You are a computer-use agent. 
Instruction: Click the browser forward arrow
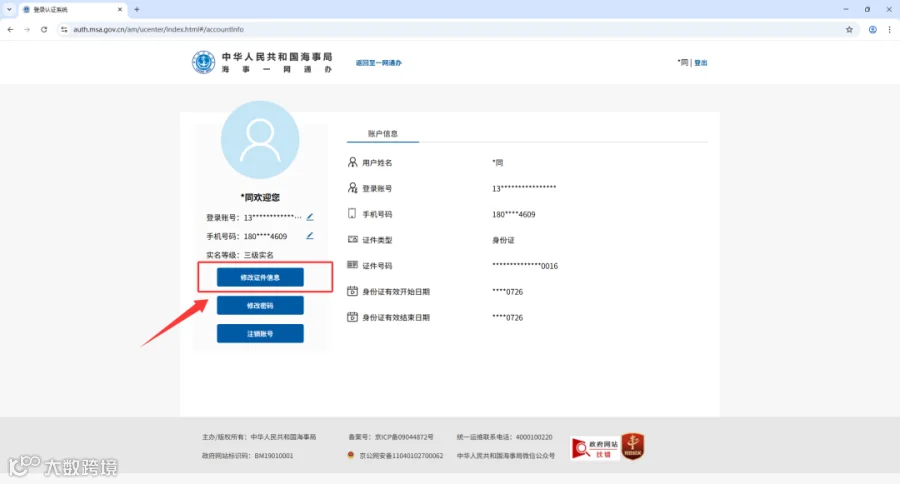coord(27,29)
